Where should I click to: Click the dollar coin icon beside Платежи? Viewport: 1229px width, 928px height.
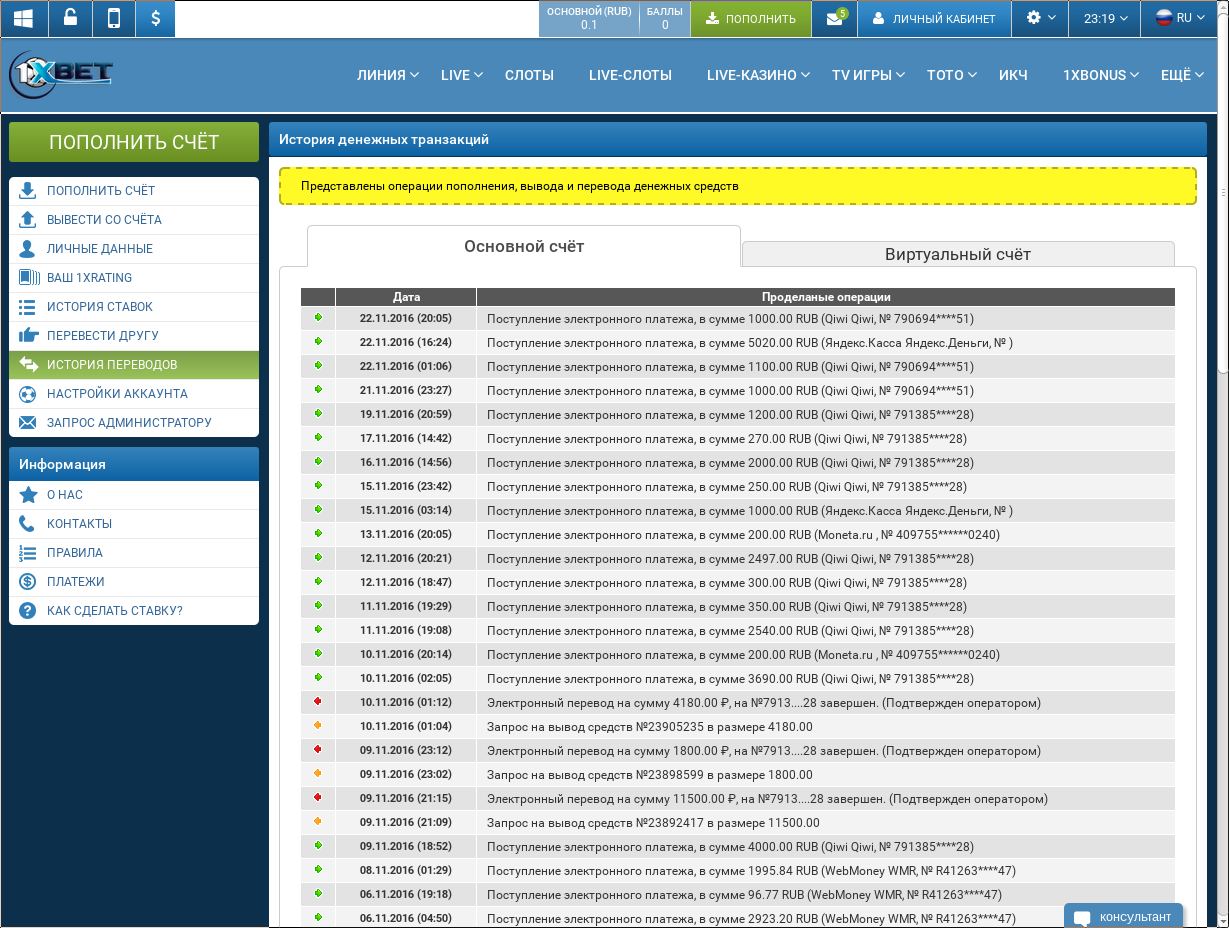pos(28,581)
